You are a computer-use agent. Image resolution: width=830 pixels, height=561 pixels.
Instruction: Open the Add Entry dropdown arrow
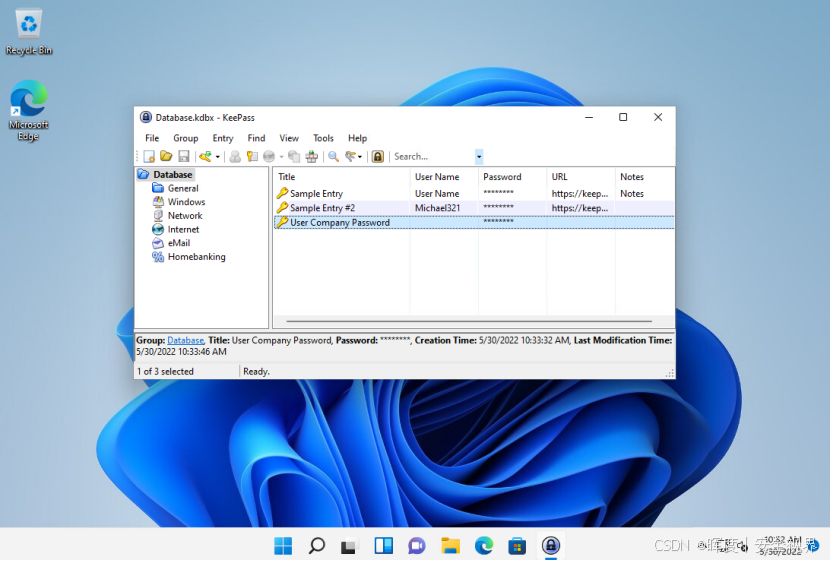pos(218,157)
